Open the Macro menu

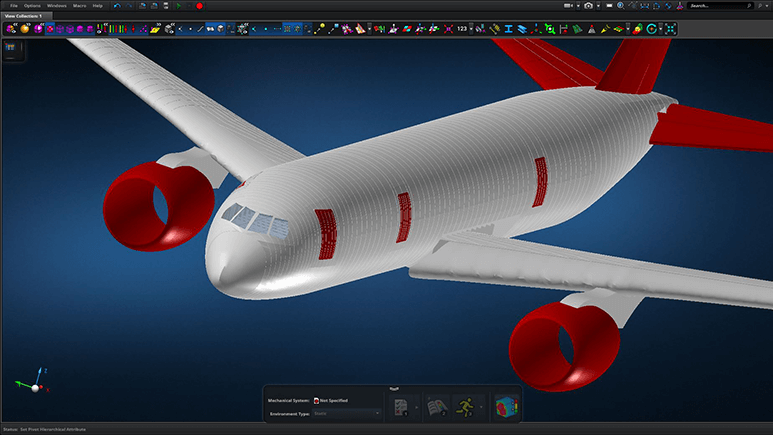pyautogui.click(x=79, y=6)
